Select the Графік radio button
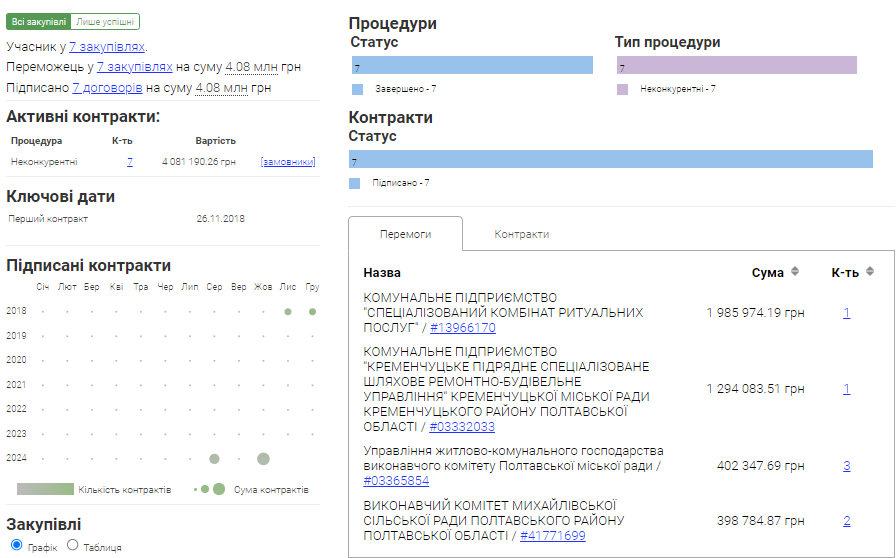Image resolution: width=896 pixels, height=558 pixels. pyautogui.click(x=16, y=545)
